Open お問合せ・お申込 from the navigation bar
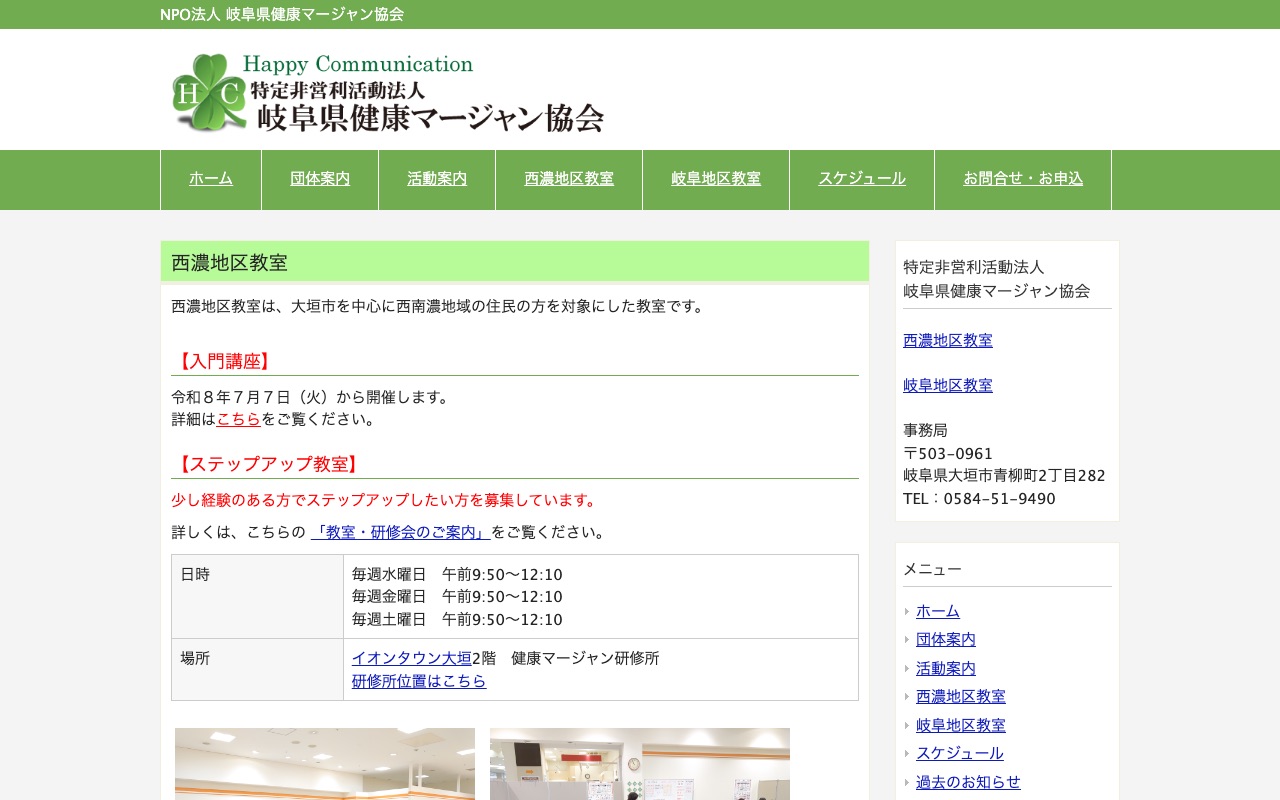Viewport: 1280px width, 800px height. point(1022,179)
